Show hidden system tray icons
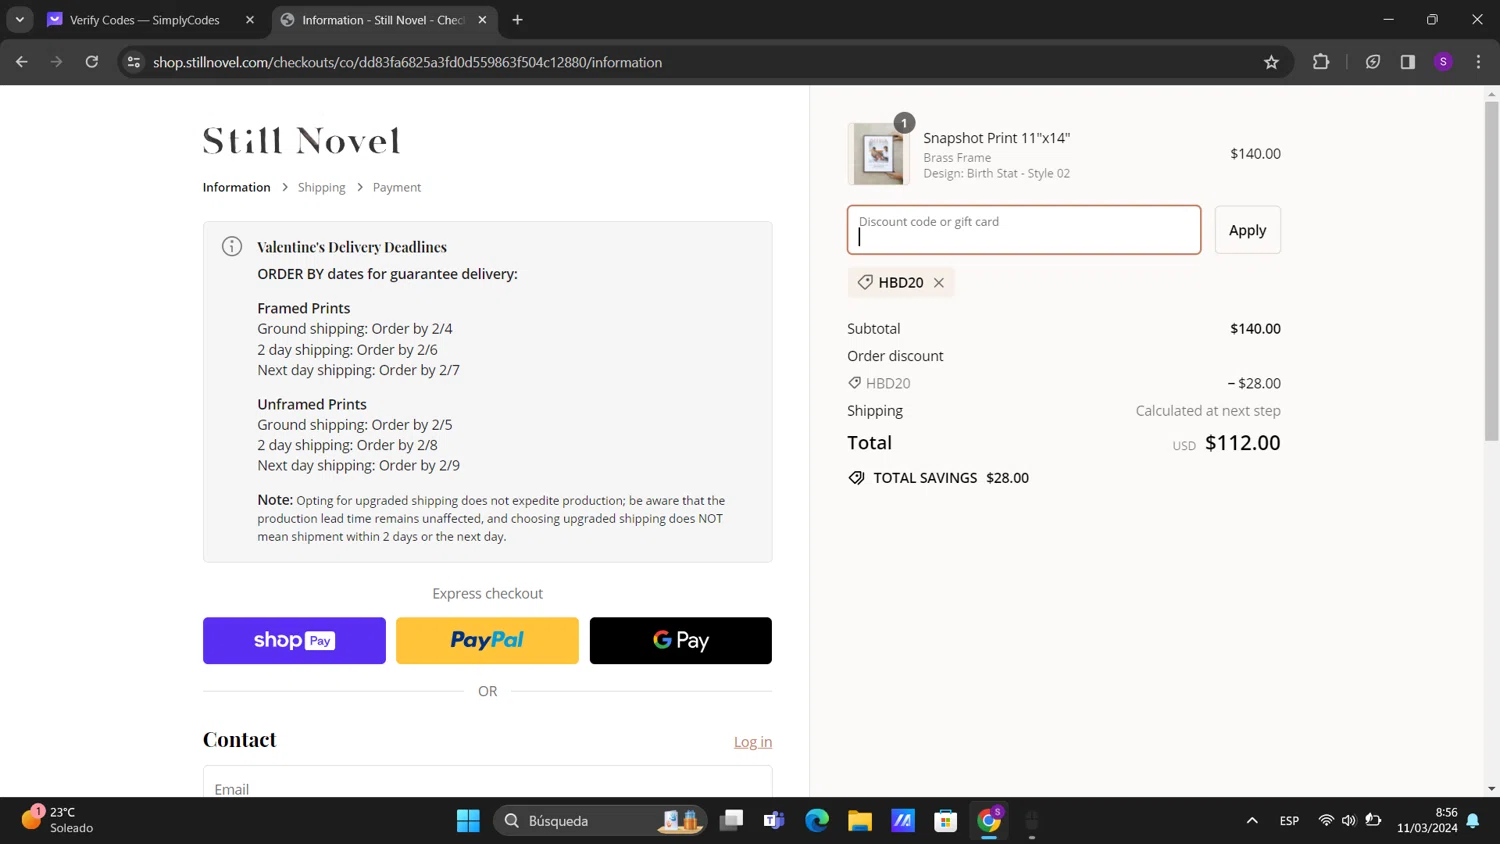 (x=1252, y=821)
